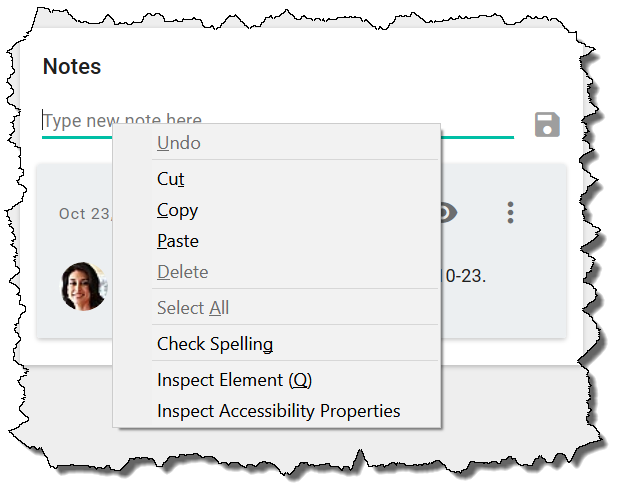The height and width of the screenshot is (495, 623).
Task: Open Inspect Element (Q) from the menu
Action: click(235, 380)
